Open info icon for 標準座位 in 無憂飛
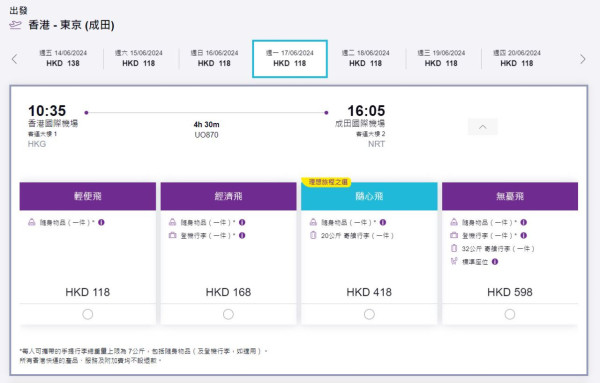The width and height of the screenshot is (600, 383). [x=495, y=262]
